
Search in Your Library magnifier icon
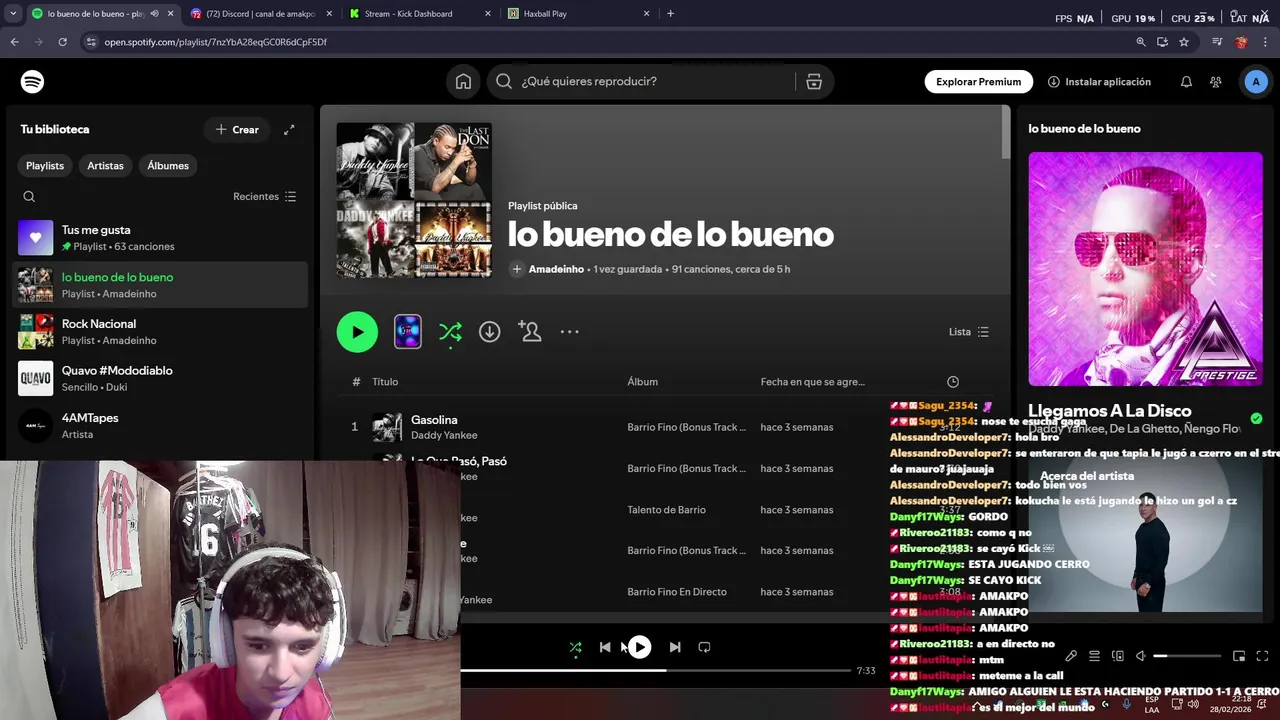tap(29, 197)
